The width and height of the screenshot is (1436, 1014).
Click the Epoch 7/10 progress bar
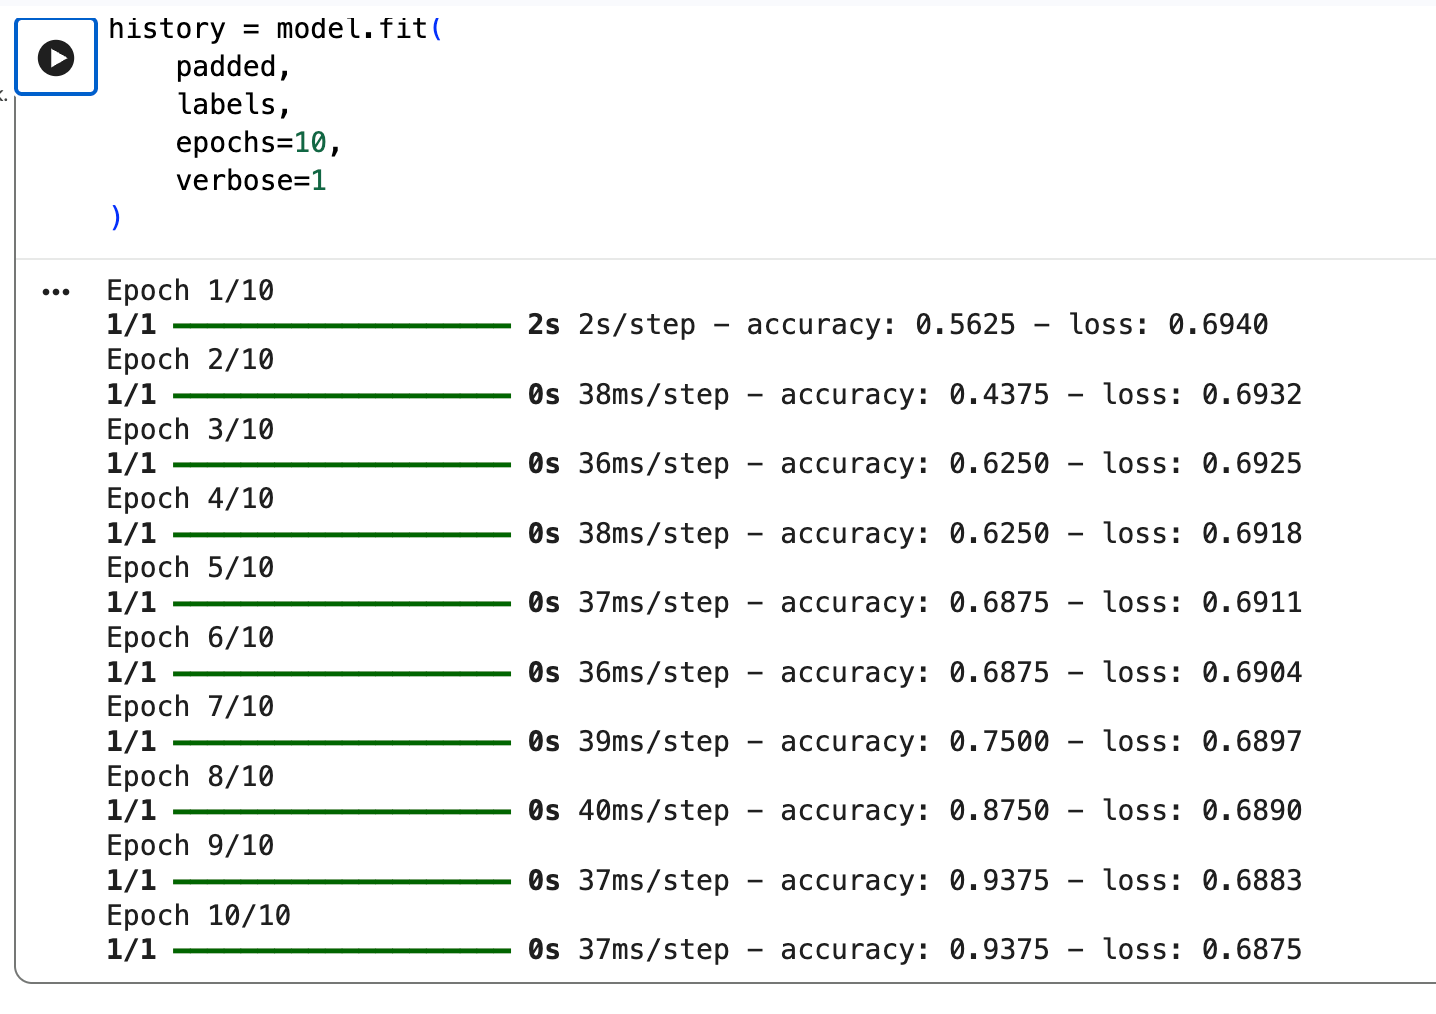tap(341, 743)
